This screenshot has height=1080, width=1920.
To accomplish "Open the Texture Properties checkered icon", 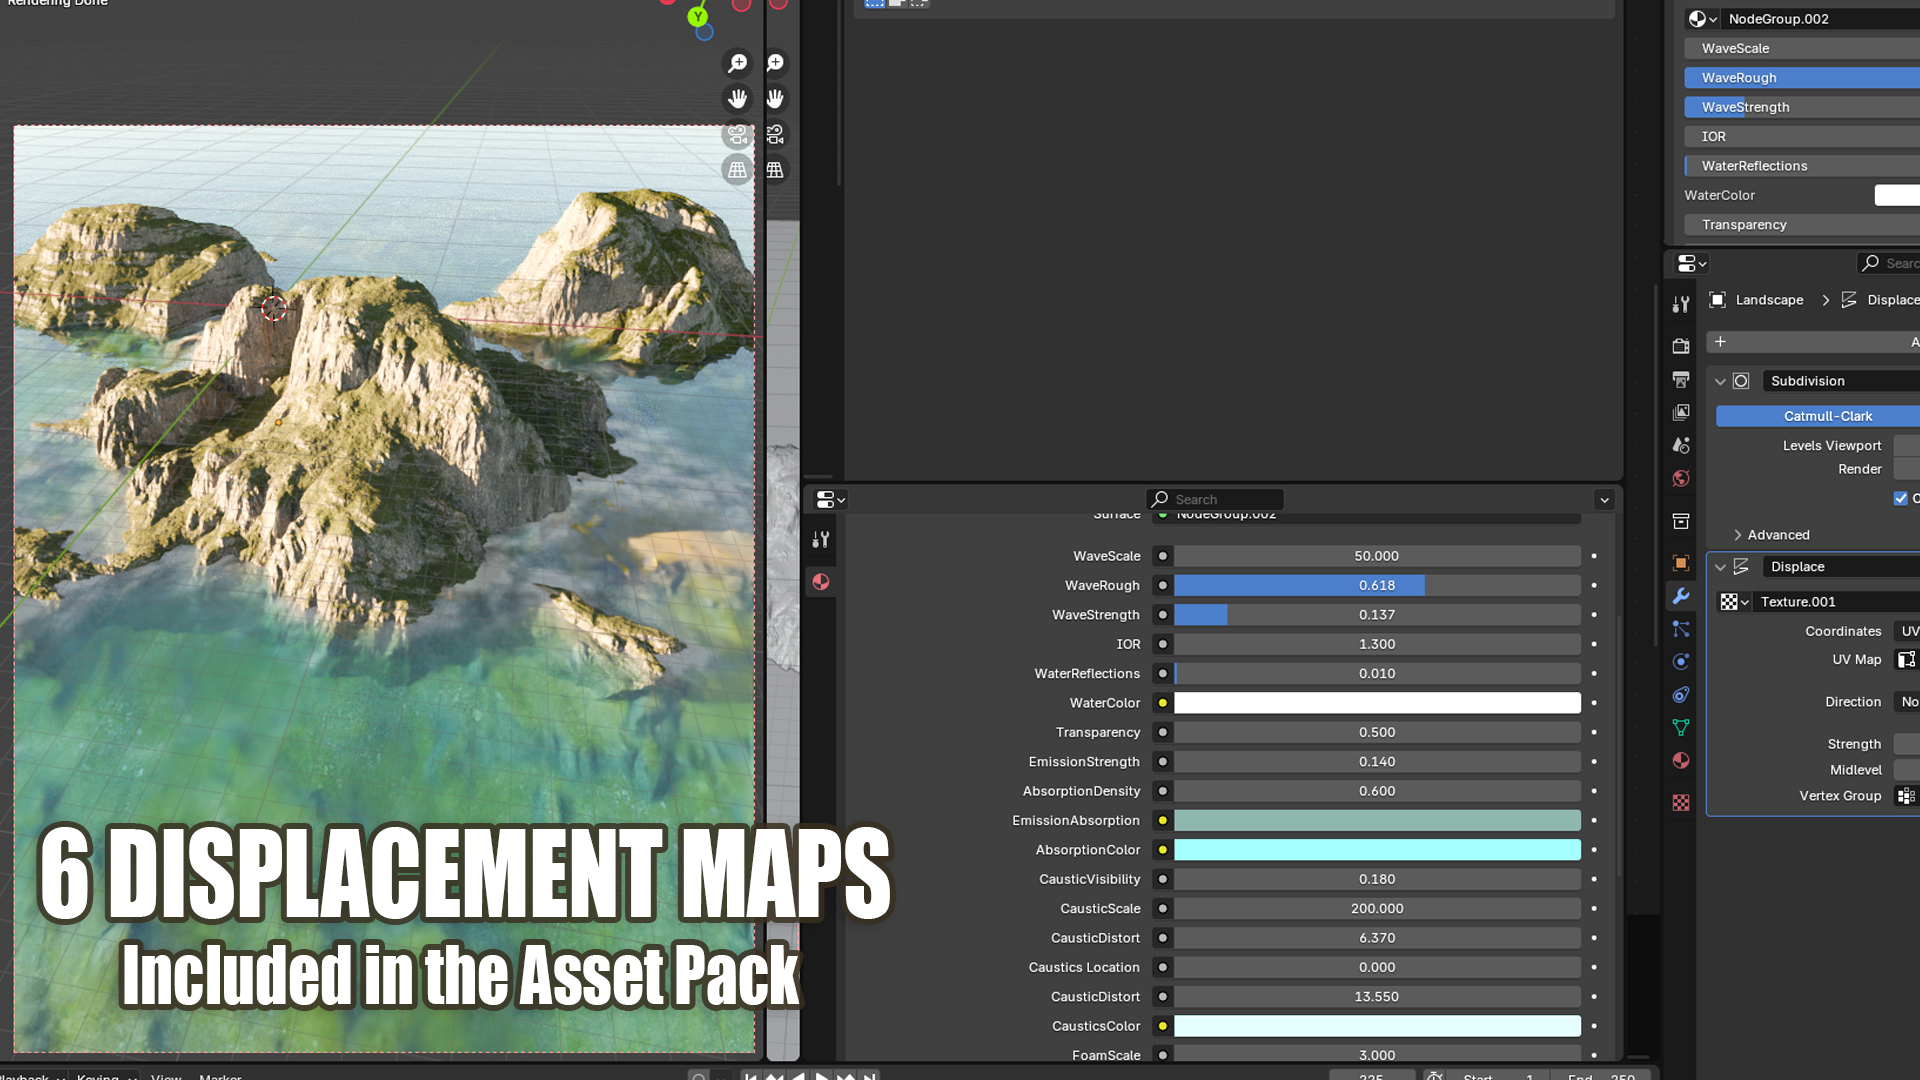I will click(x=1680, y=802).
